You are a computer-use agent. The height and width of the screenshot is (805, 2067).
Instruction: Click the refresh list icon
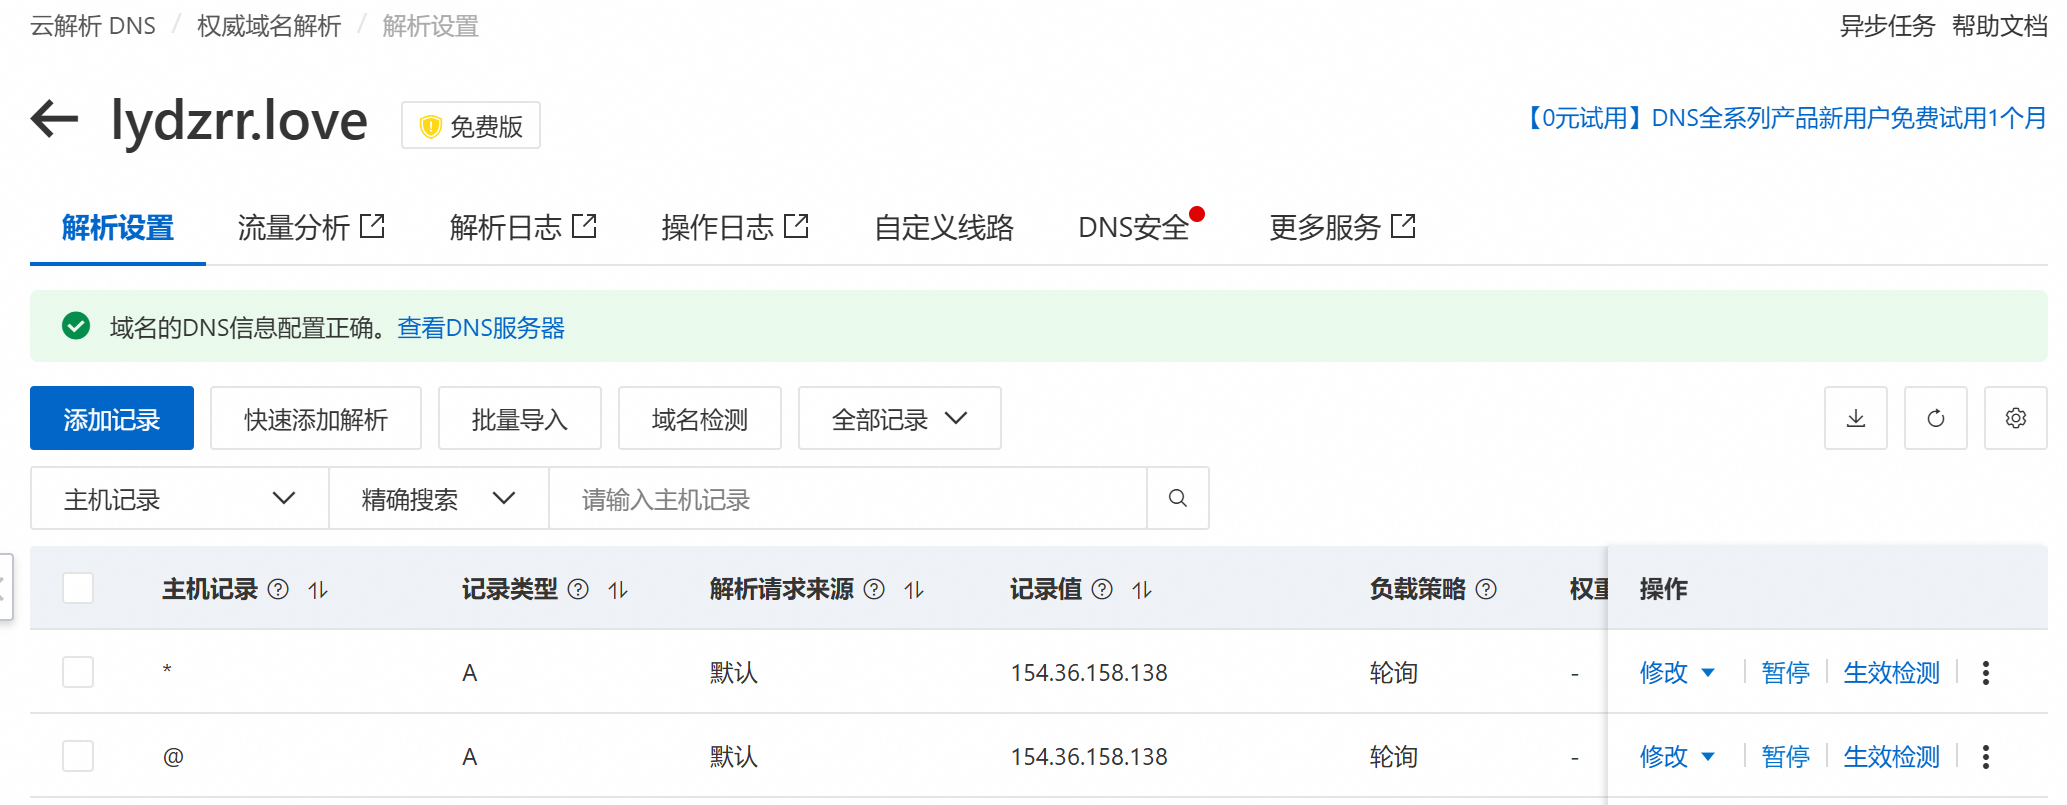point(1935,418)
